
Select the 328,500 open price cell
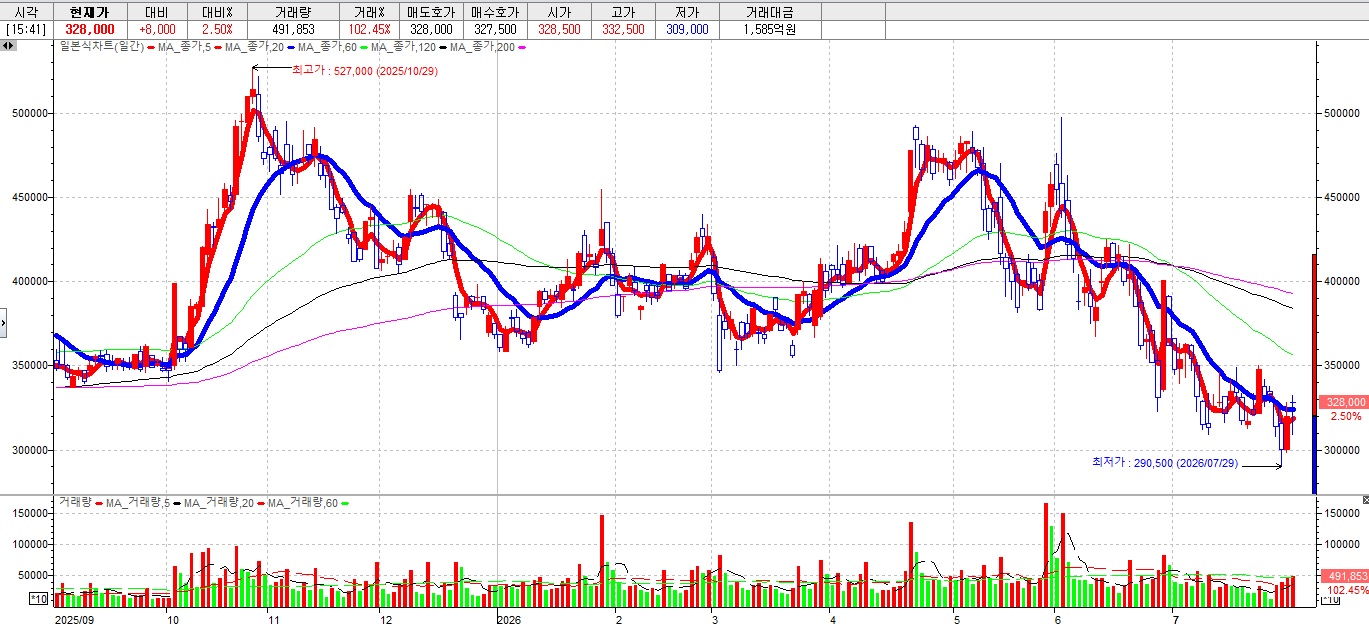pos(559,30)
